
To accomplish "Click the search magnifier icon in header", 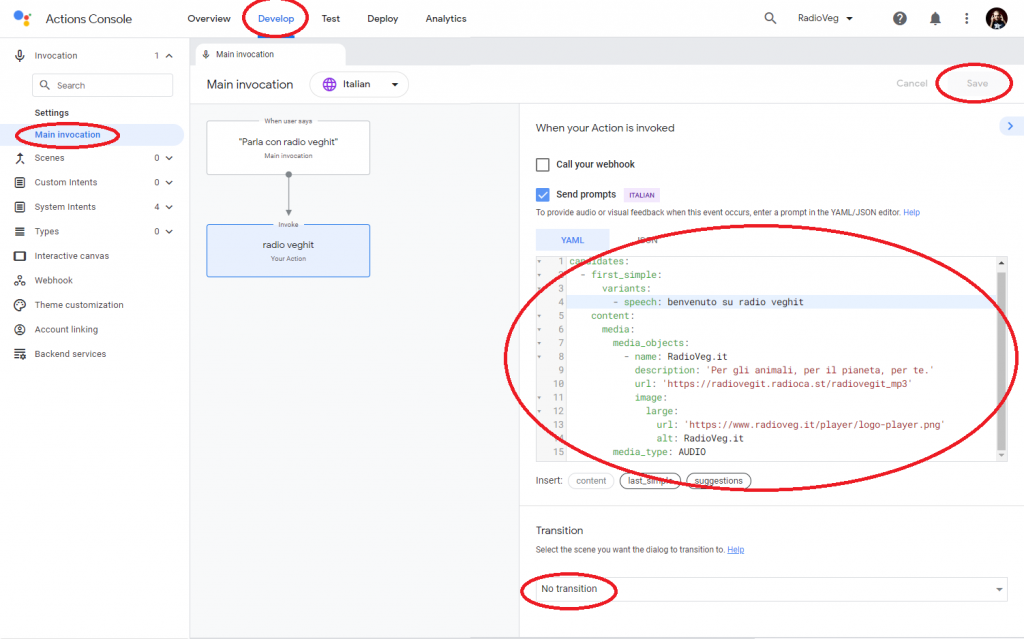I will point(770,19).
